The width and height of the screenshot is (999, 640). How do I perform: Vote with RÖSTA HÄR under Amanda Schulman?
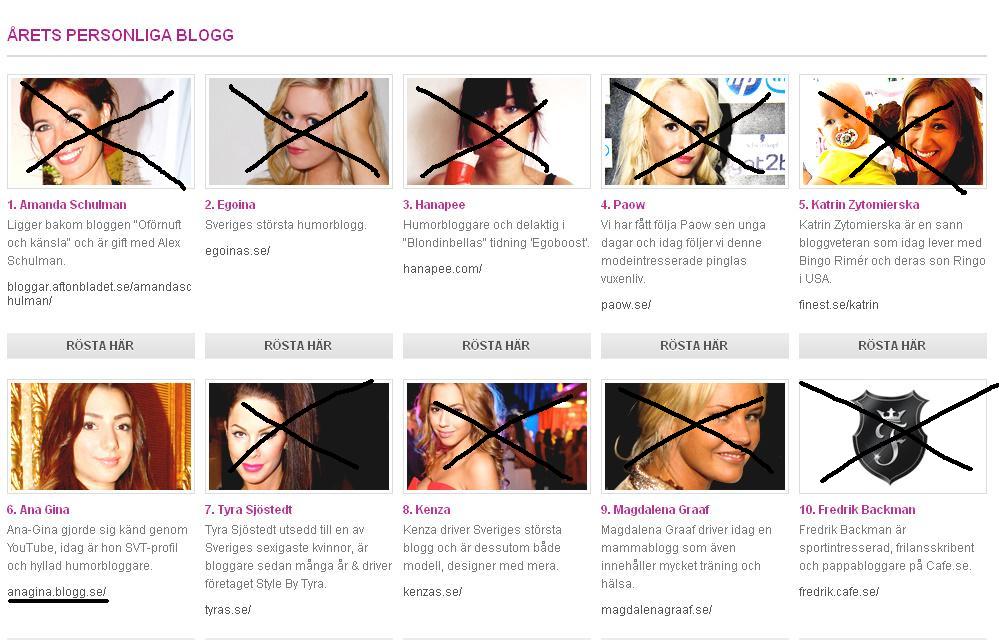tap(101, 345)
